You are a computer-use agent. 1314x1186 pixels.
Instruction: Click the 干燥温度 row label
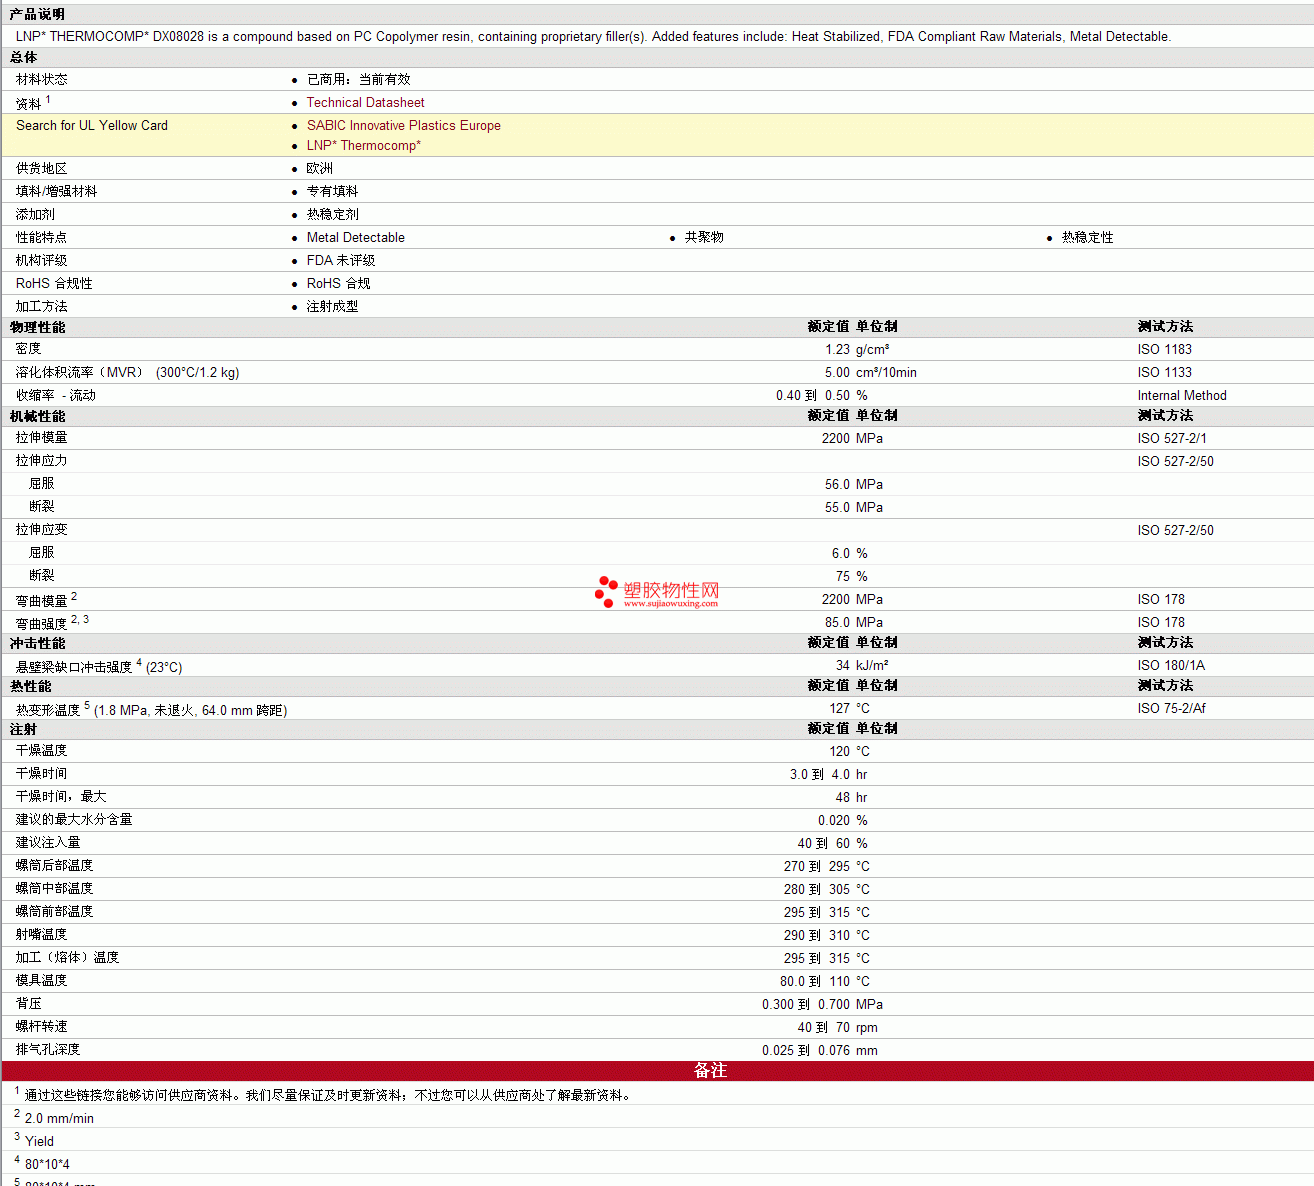[41, 751]
